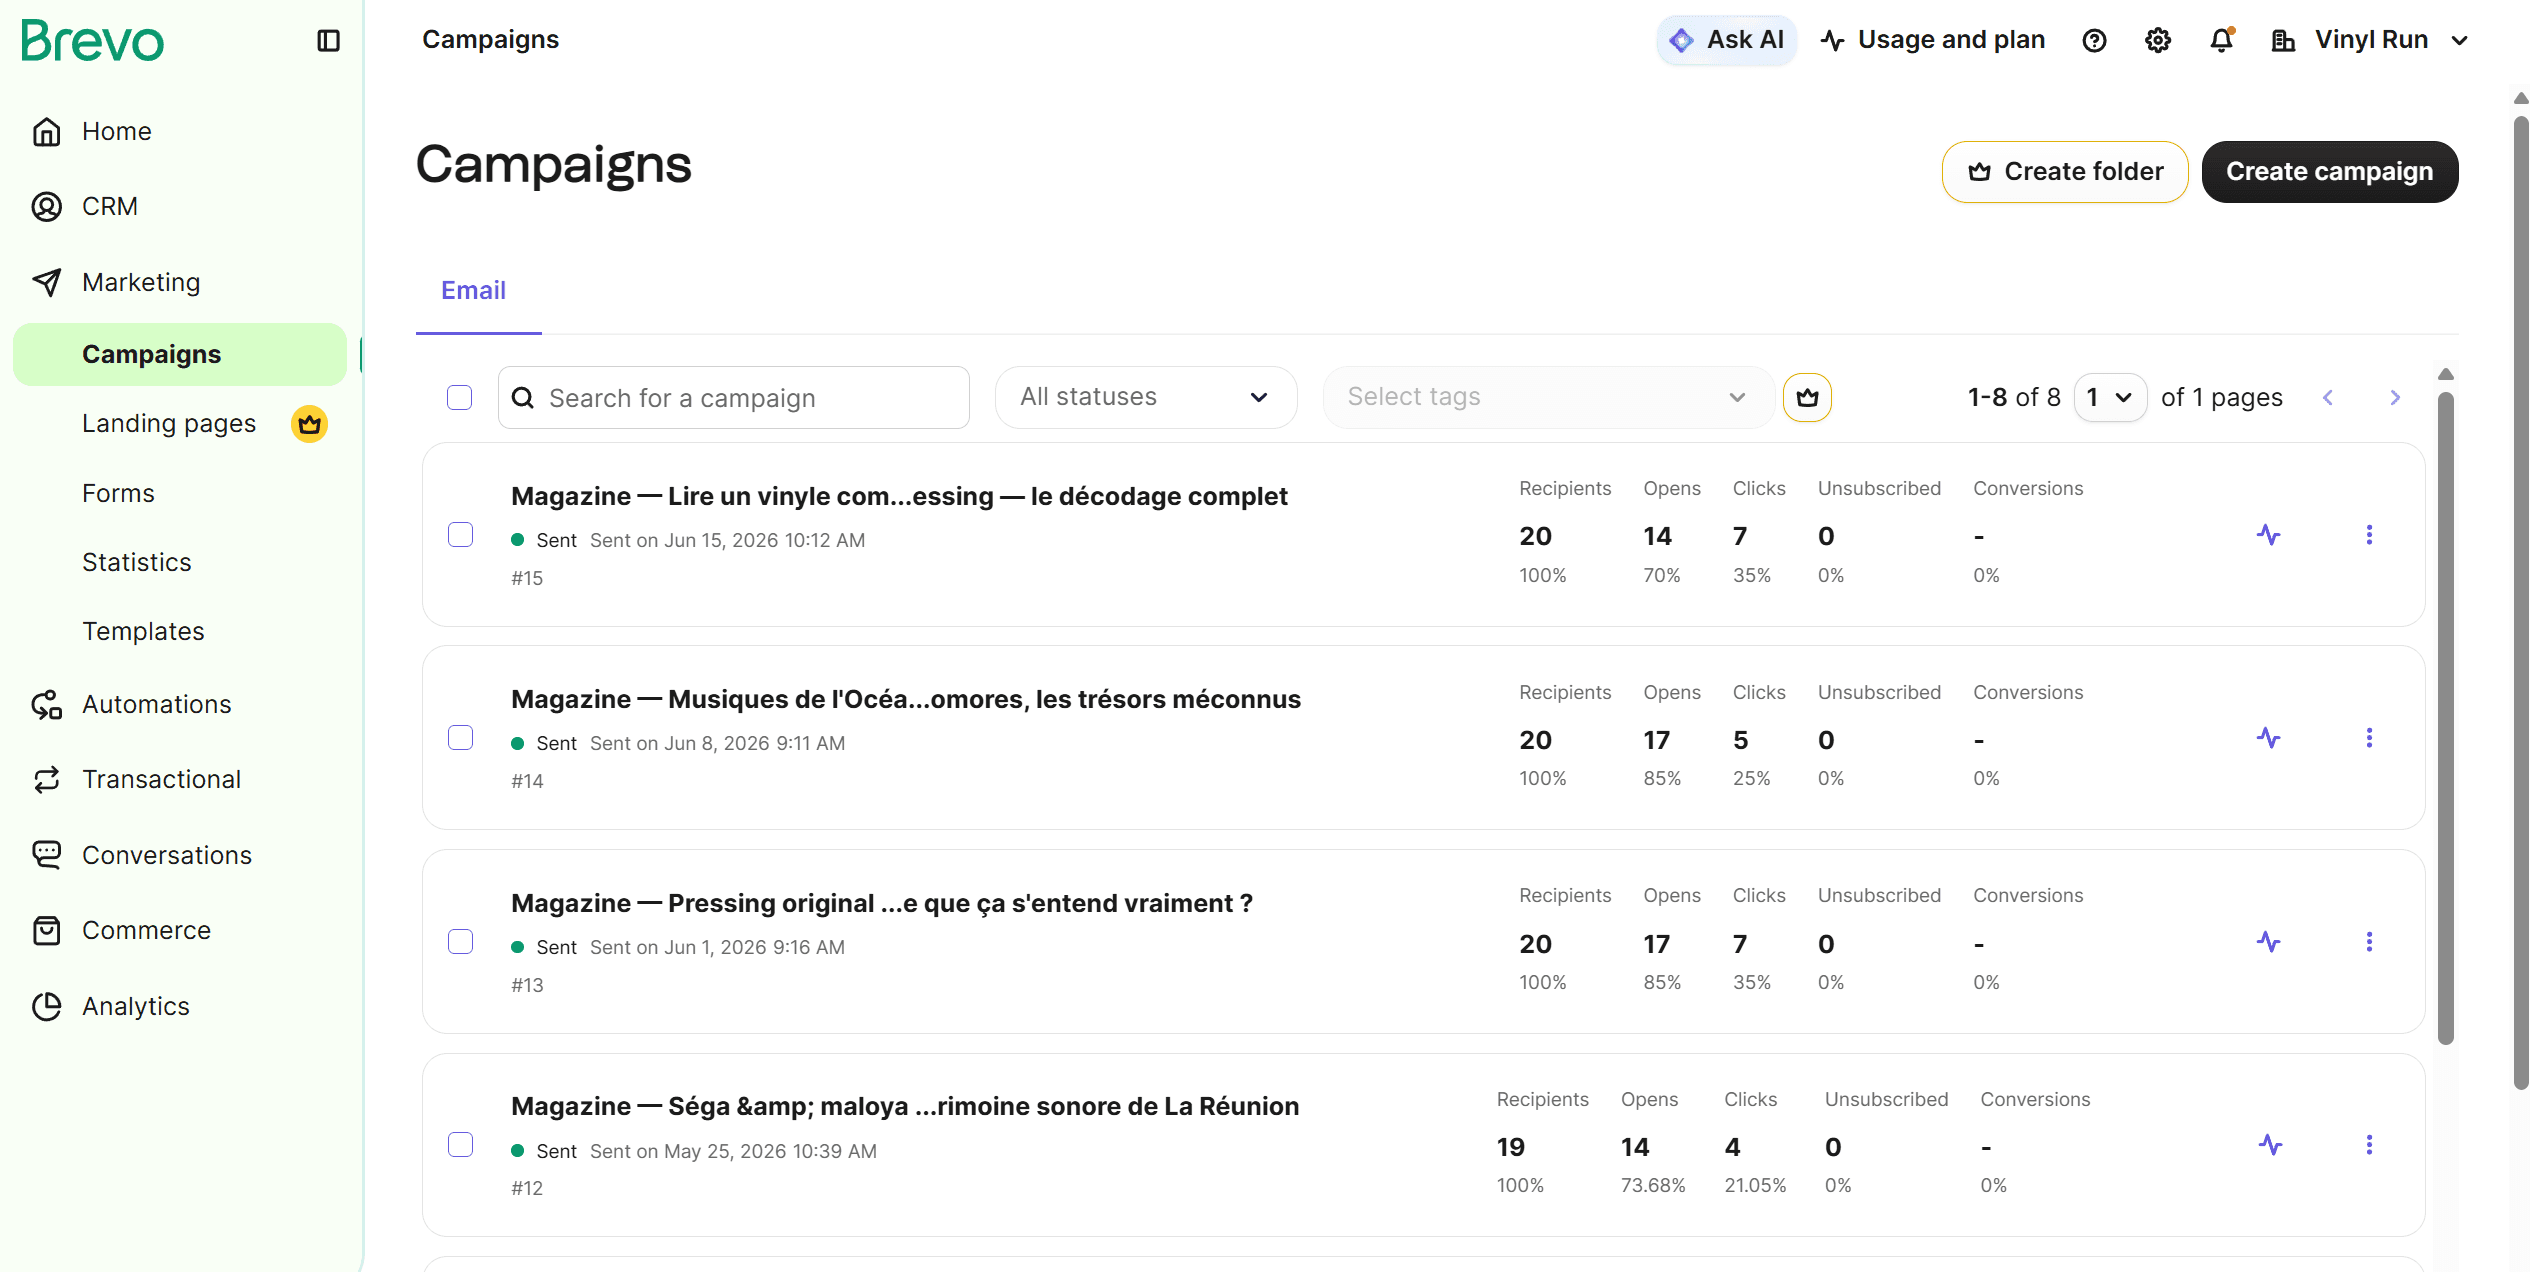
Task: Go to Landing pages
Action: pos(169,423)
